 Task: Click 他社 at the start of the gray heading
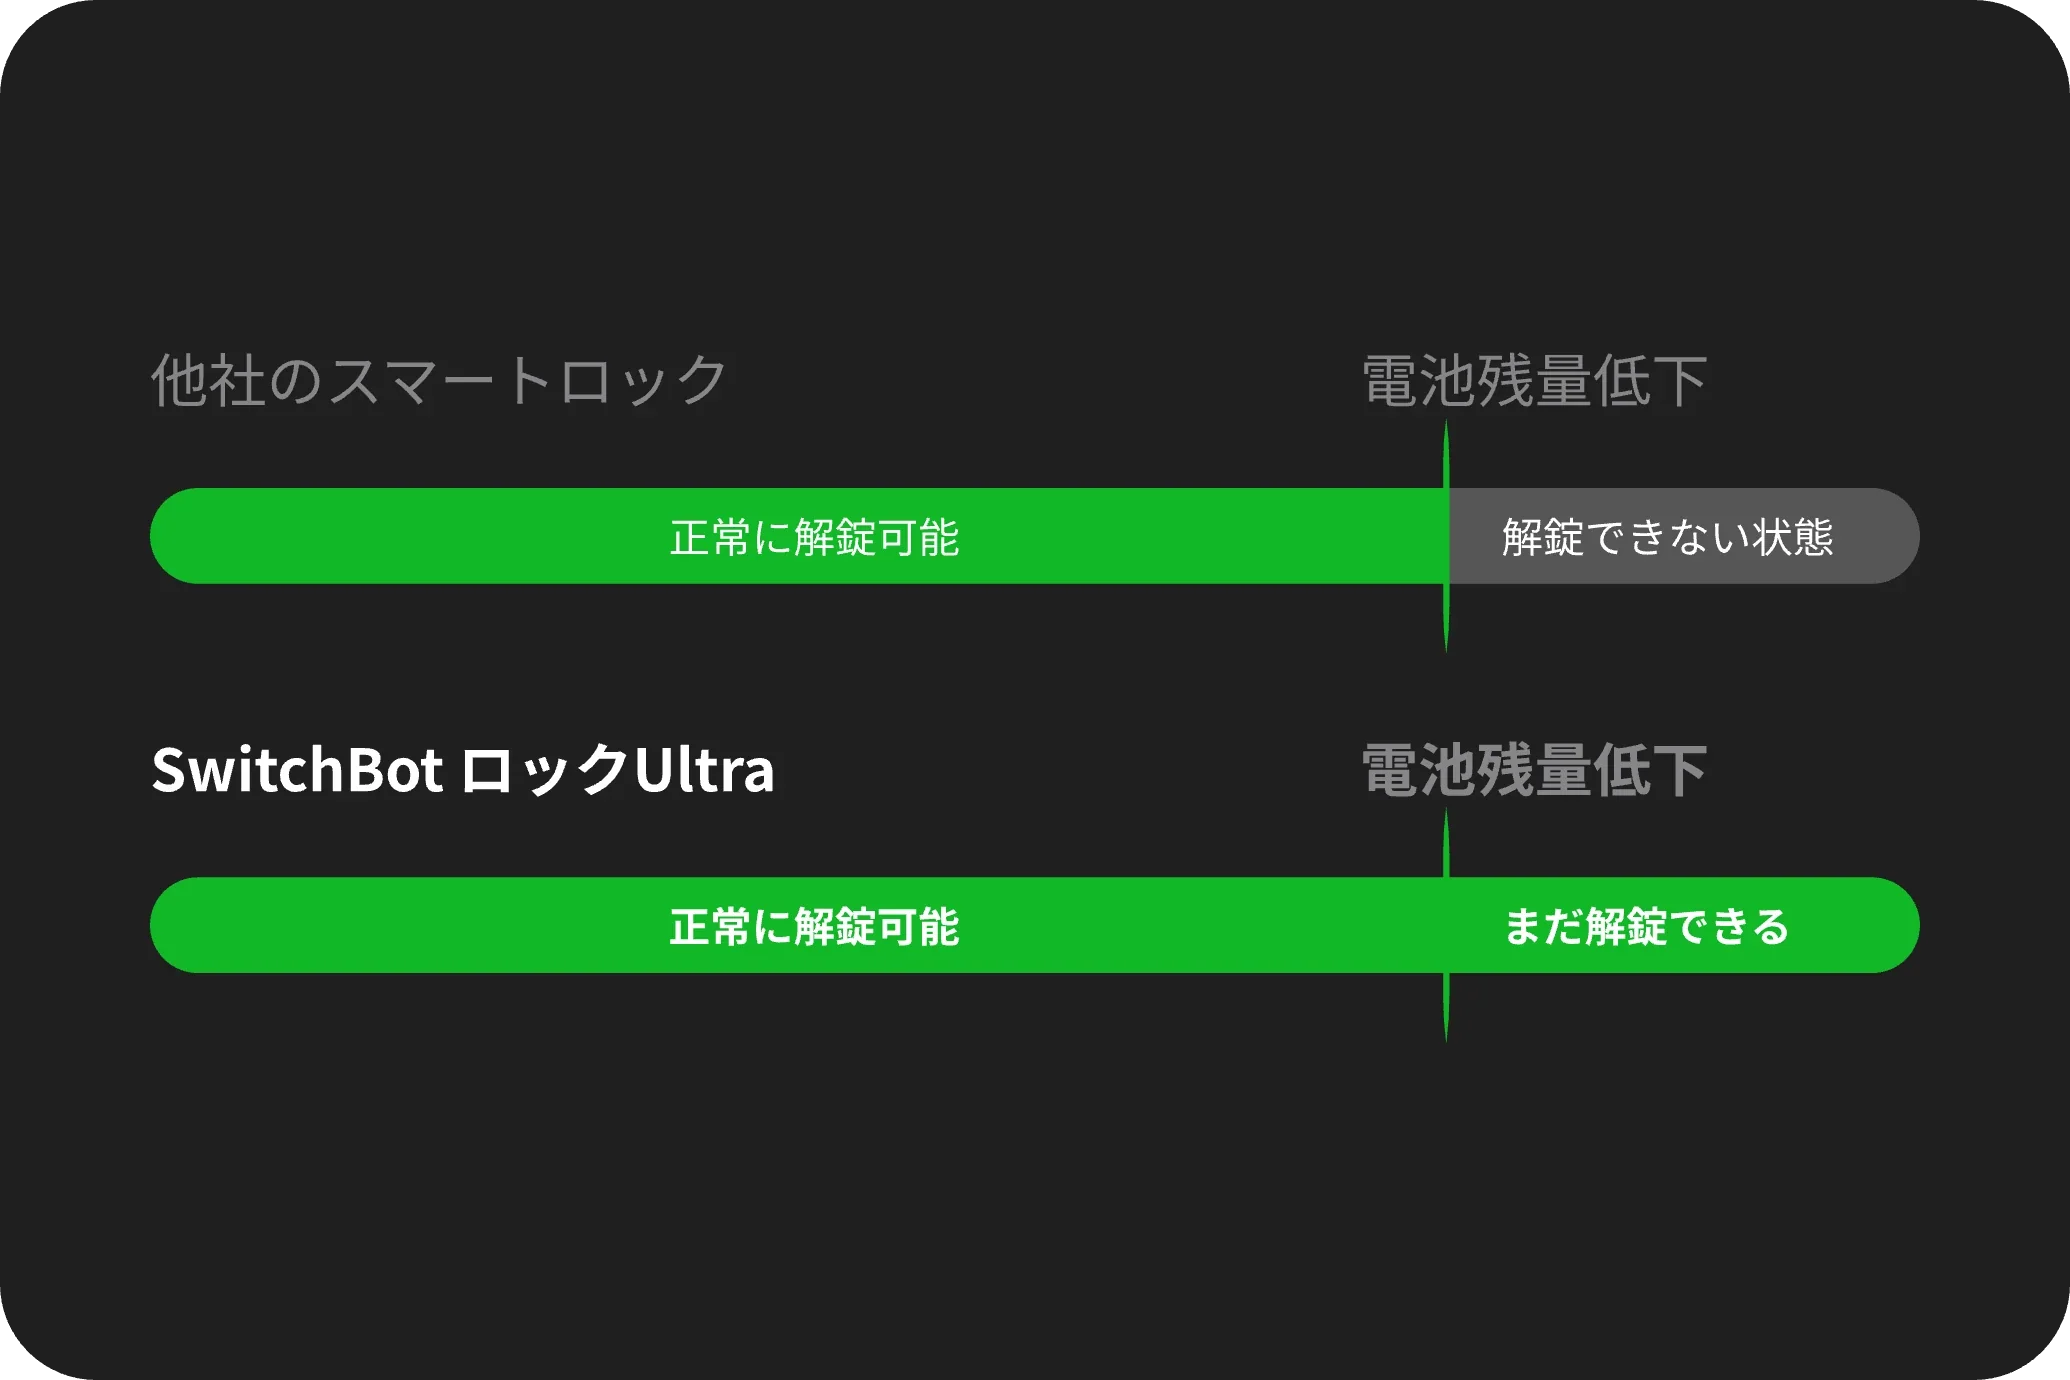tap(207, 381)
